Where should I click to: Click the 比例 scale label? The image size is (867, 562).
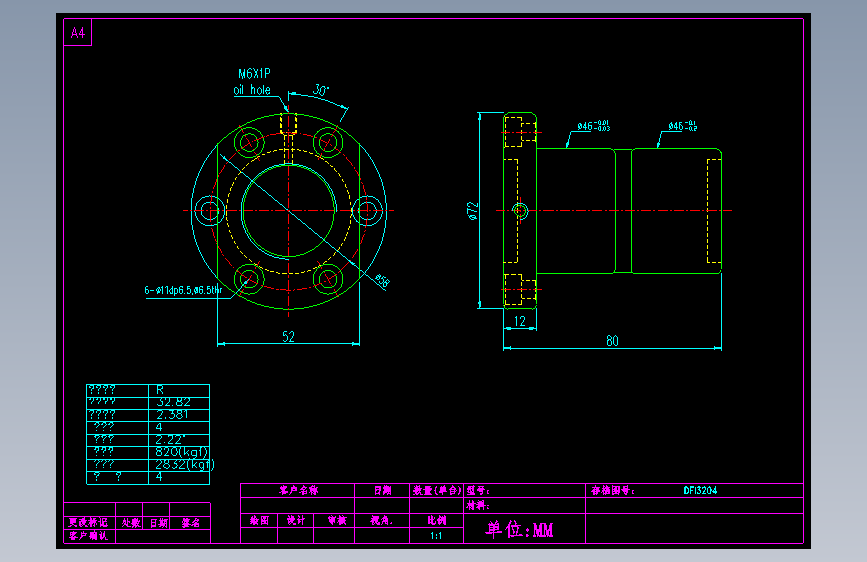(436, 521)
